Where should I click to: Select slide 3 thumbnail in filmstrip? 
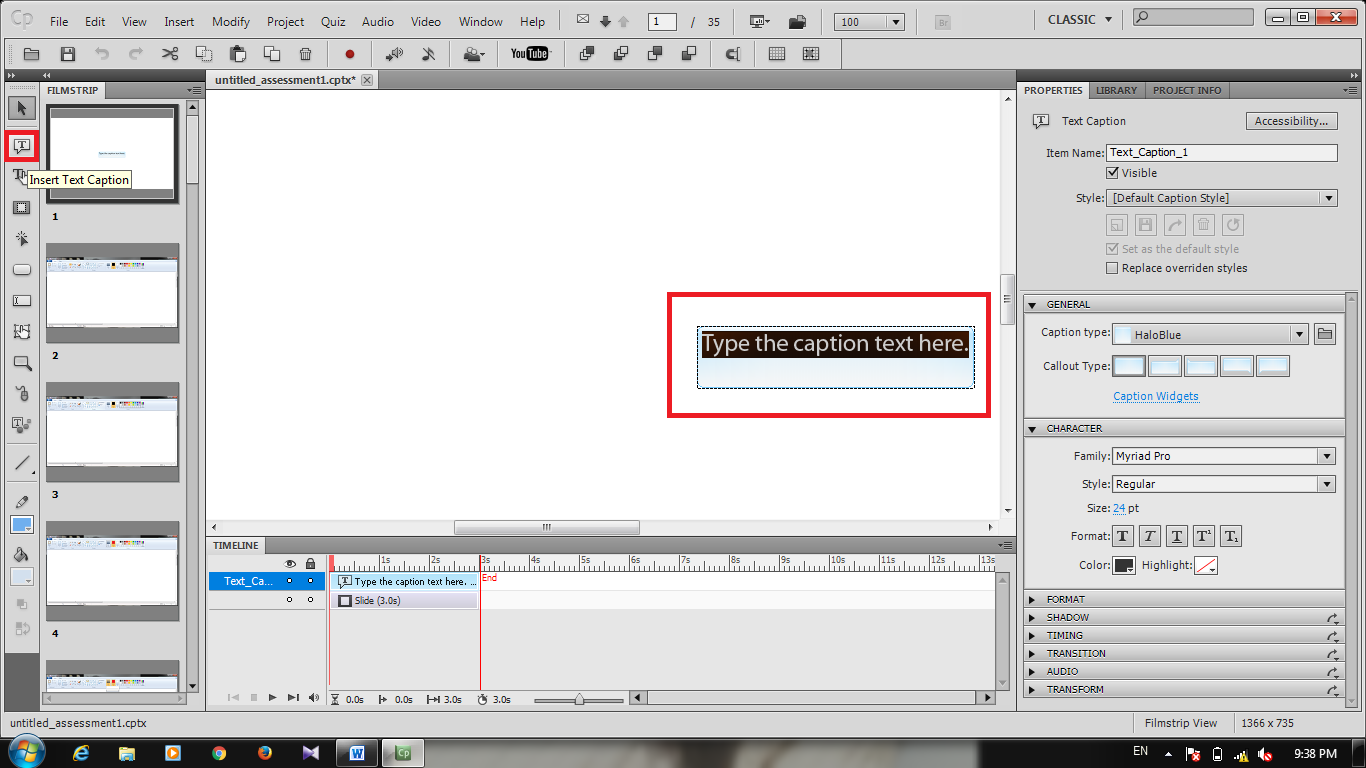click(x=112, y=432)
